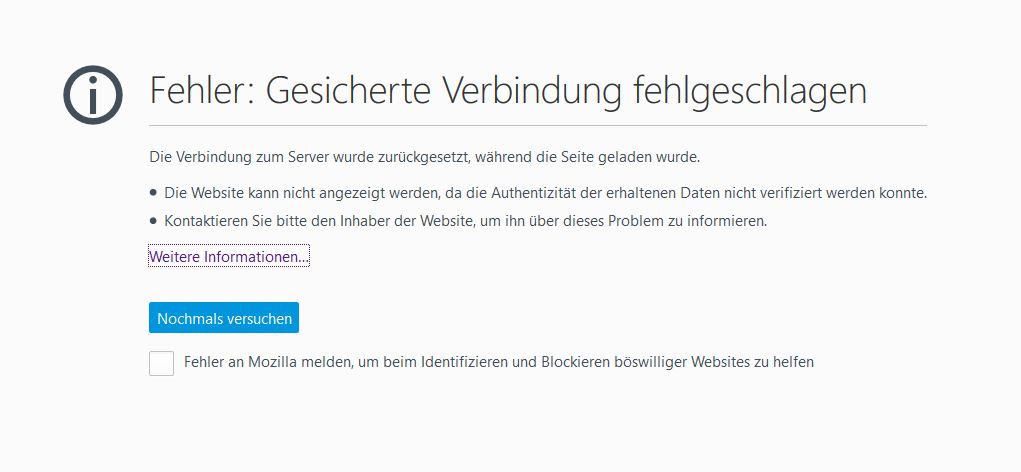This screenshot has width=1021, height=472.
Task: Click the Fehler an Mozilla melden label text
Action: (x=498, y=362)
